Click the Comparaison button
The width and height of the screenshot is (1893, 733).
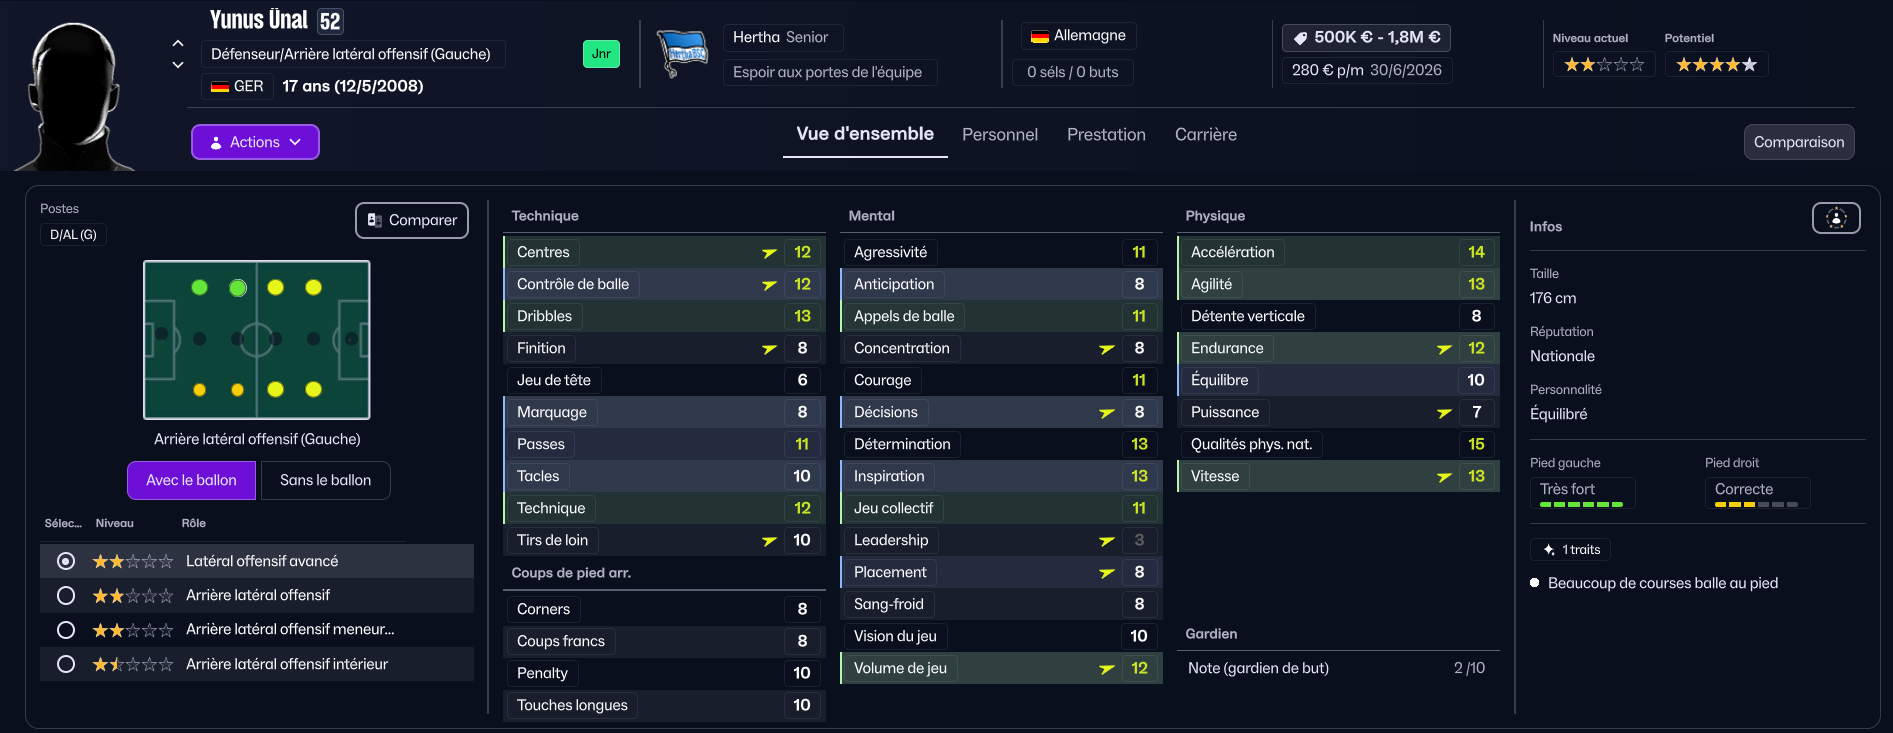(x=1798, y=142)
